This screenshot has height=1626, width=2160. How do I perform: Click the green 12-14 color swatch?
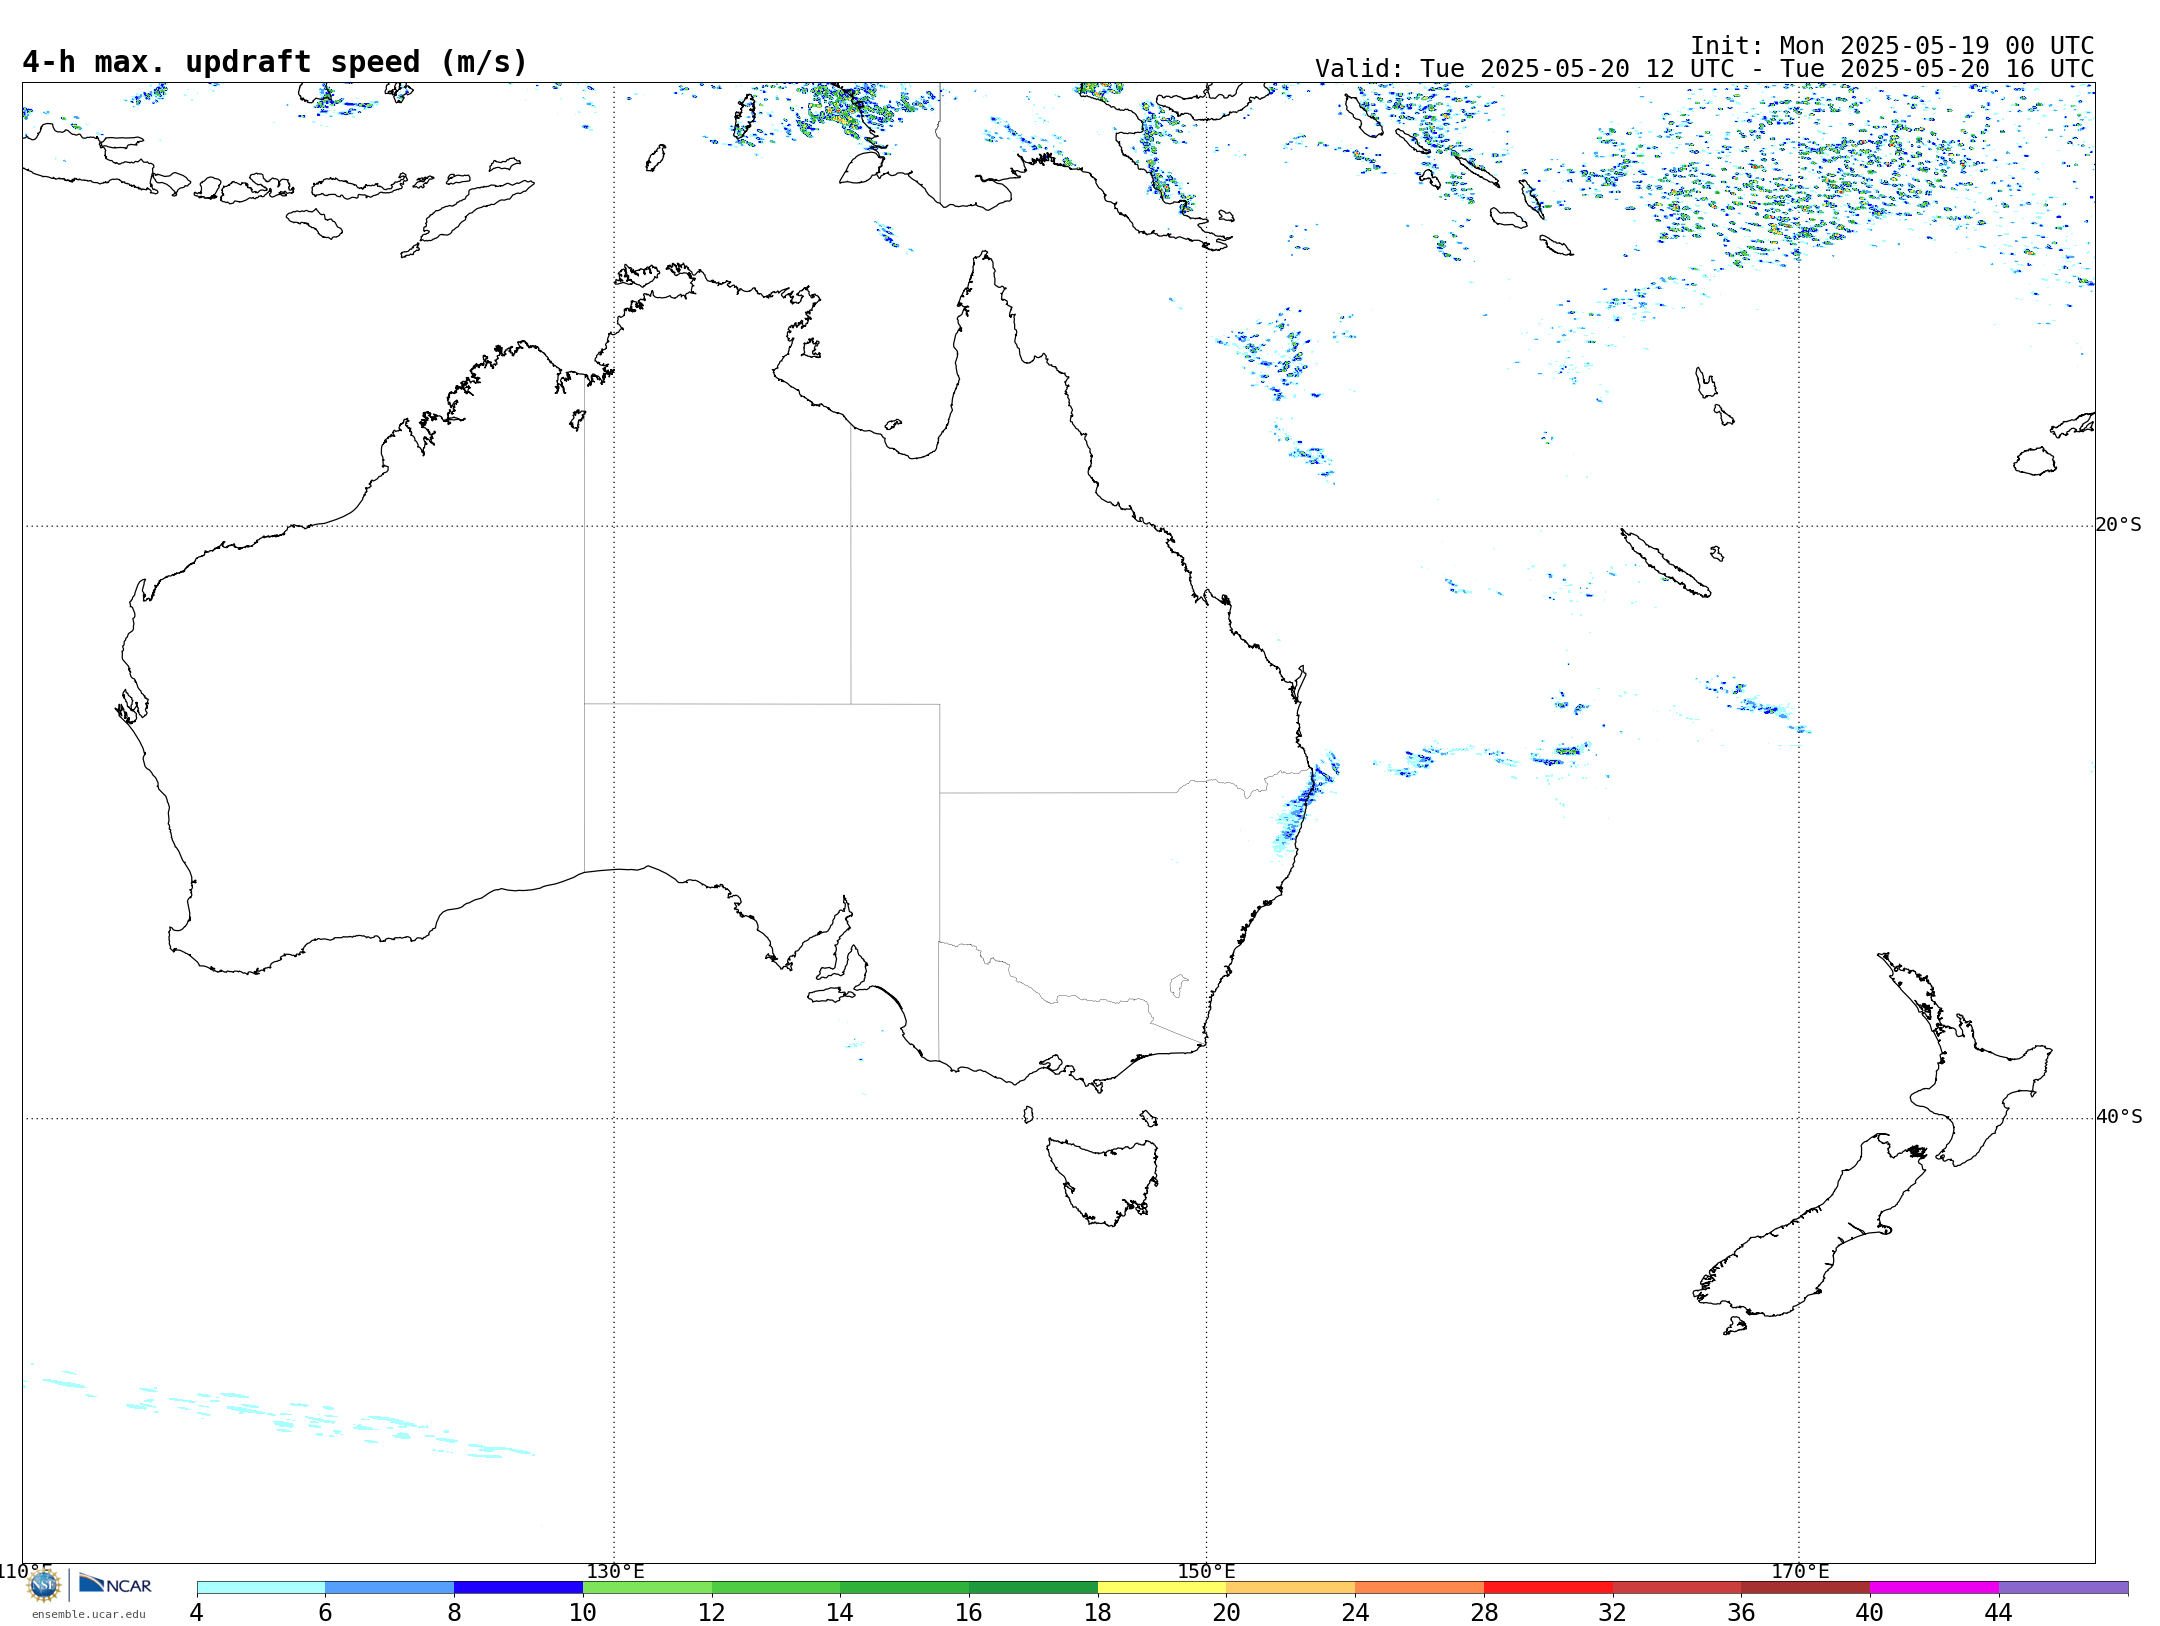click(776, 1587)
